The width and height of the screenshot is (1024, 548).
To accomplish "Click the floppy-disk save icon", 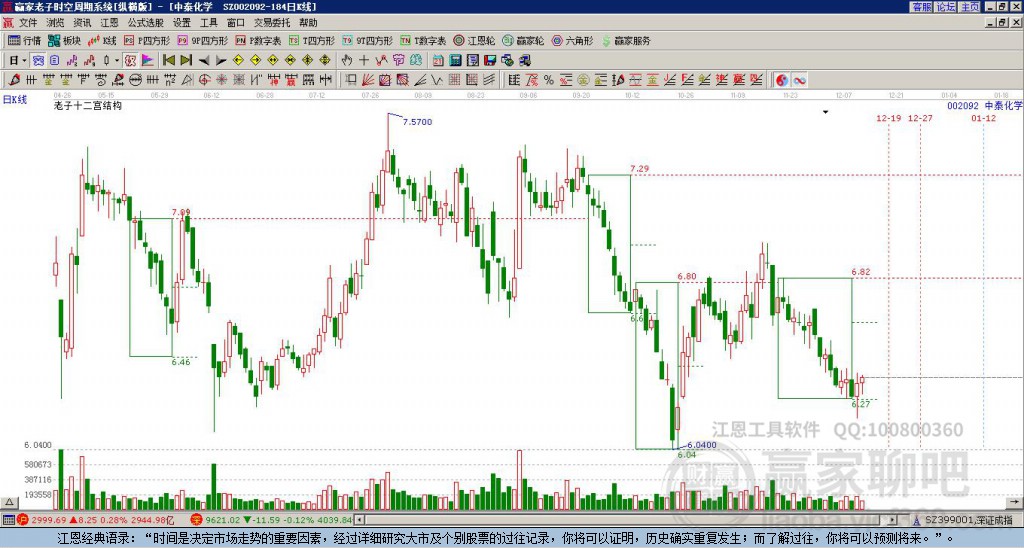I will 490,61.
